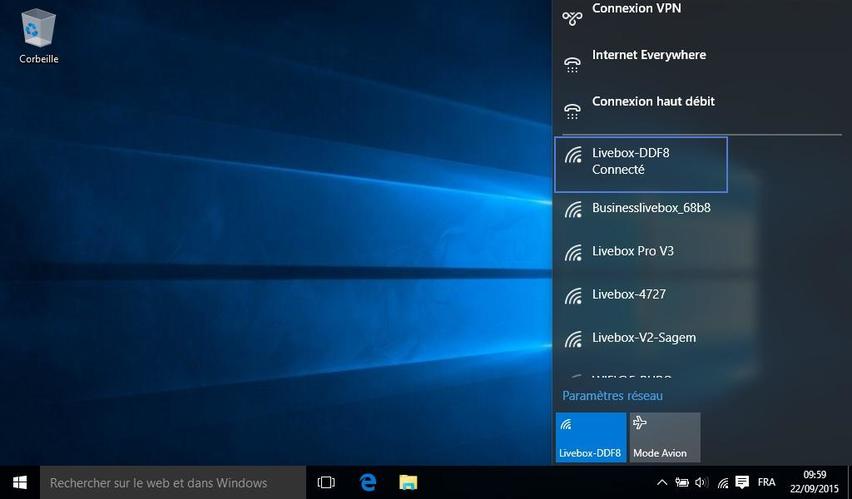Click the Windows Start button
852x499 pixels.
click(x=19, y=482)
